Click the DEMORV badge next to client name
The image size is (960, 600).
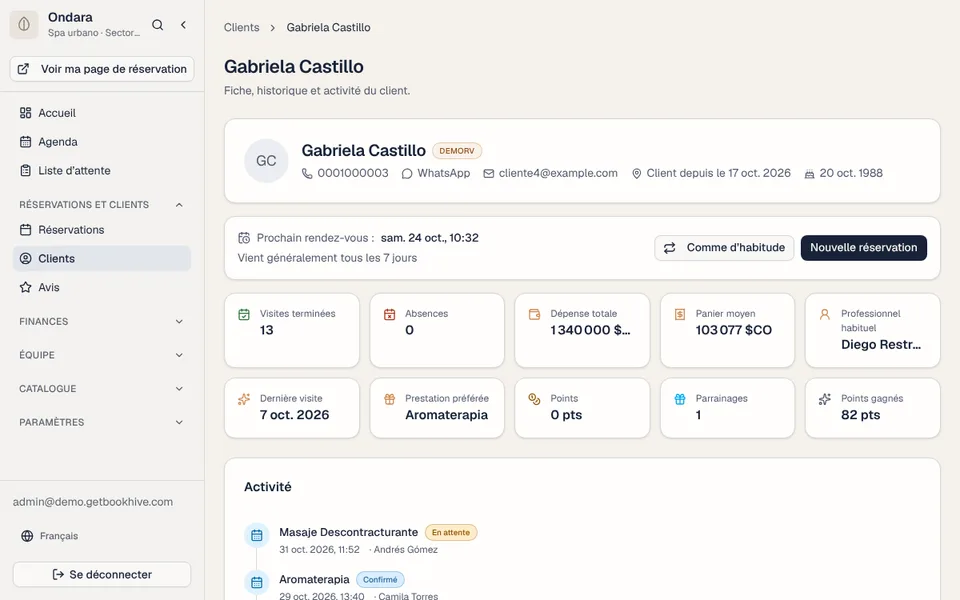457,151
